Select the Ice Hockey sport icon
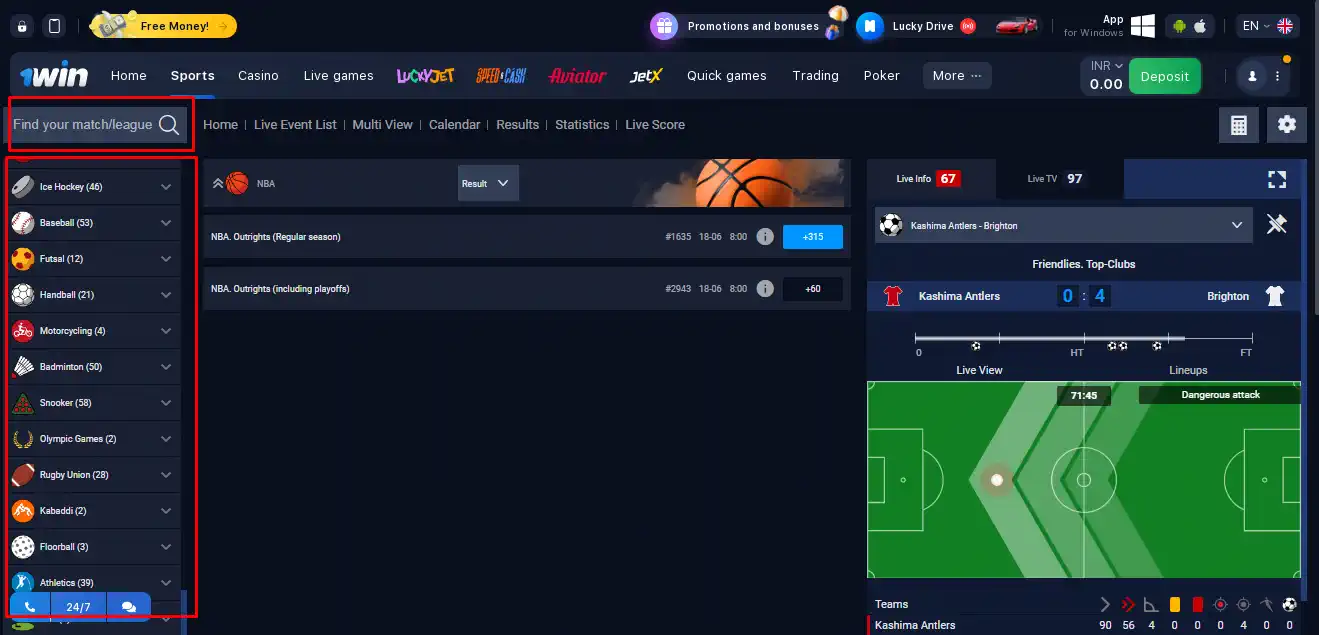The height and width of the screenshot is (635, 1319). click(x=22, y=186)
